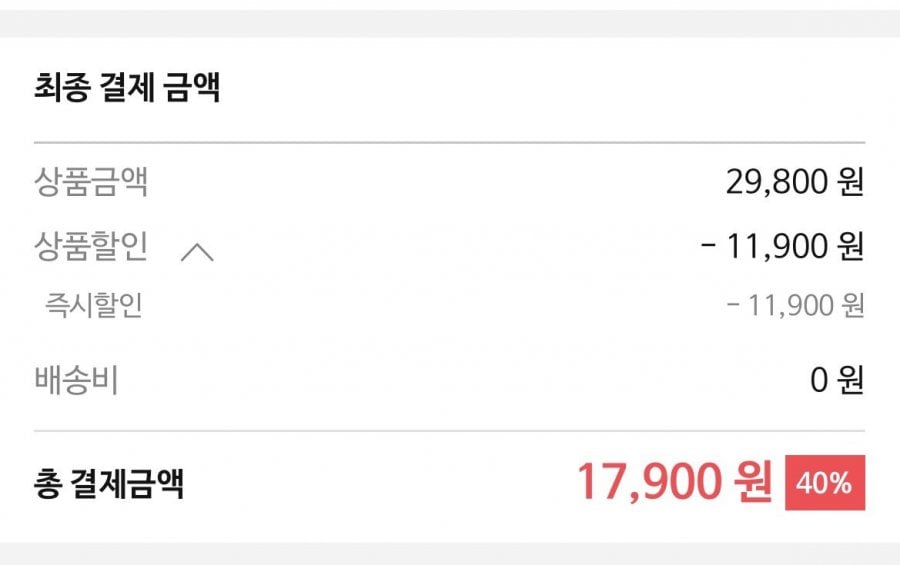Click the 상품금액 label
Screen dimensions: 900x565
(90, 183)
